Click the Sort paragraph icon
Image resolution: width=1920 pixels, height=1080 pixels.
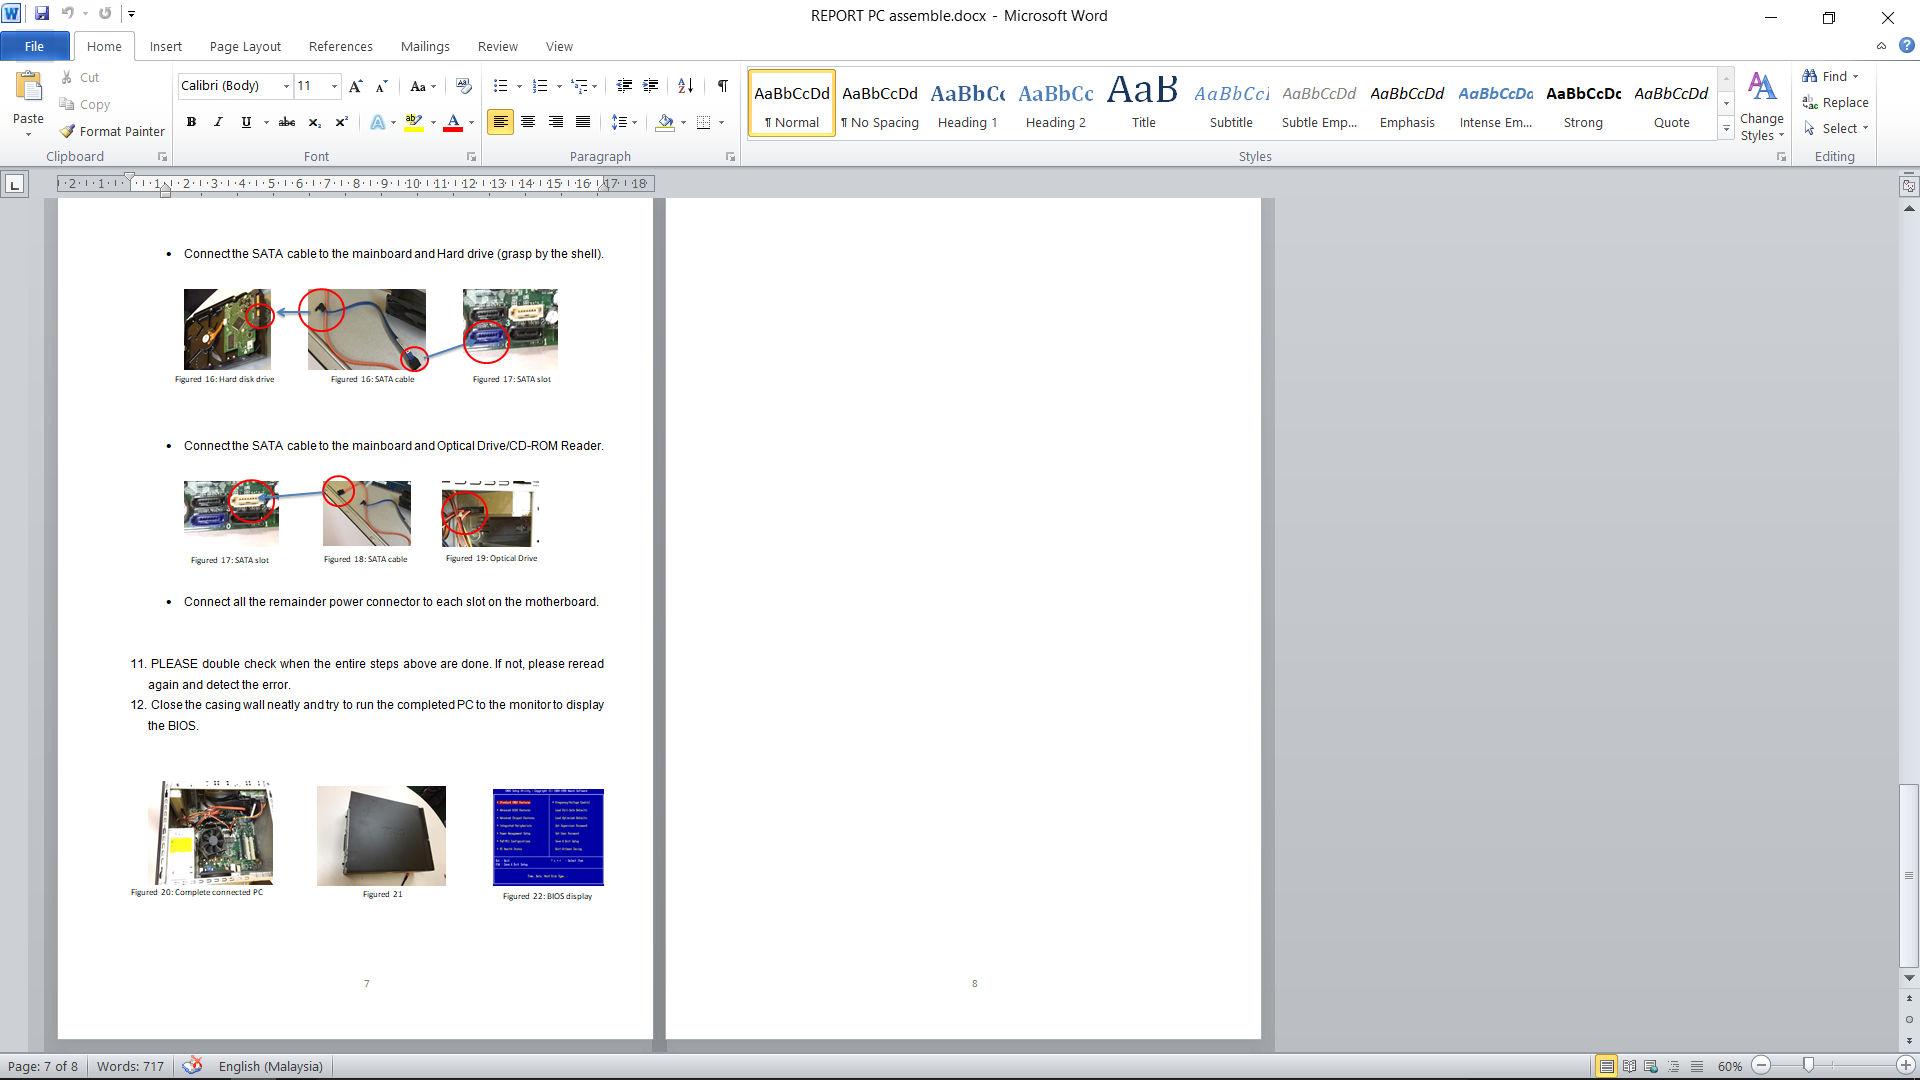click(x=685, y=86)
